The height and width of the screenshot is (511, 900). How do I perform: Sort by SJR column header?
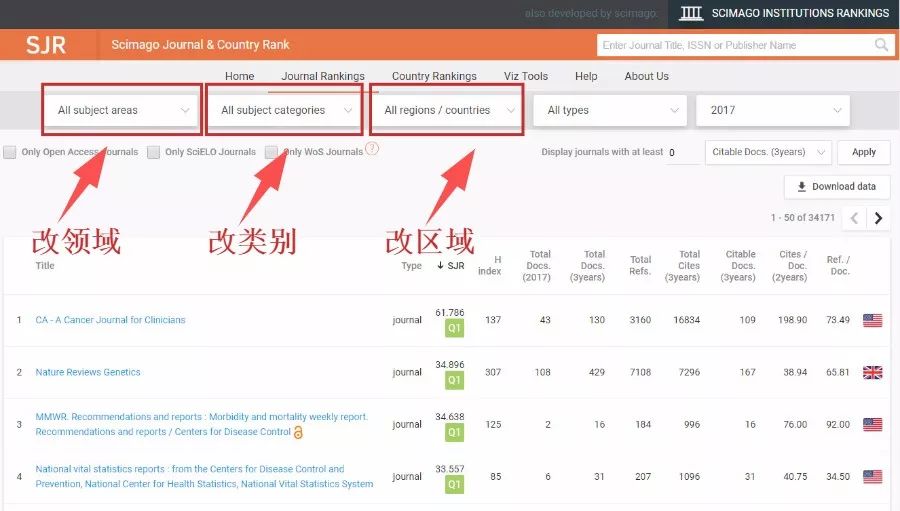(451, 265)
